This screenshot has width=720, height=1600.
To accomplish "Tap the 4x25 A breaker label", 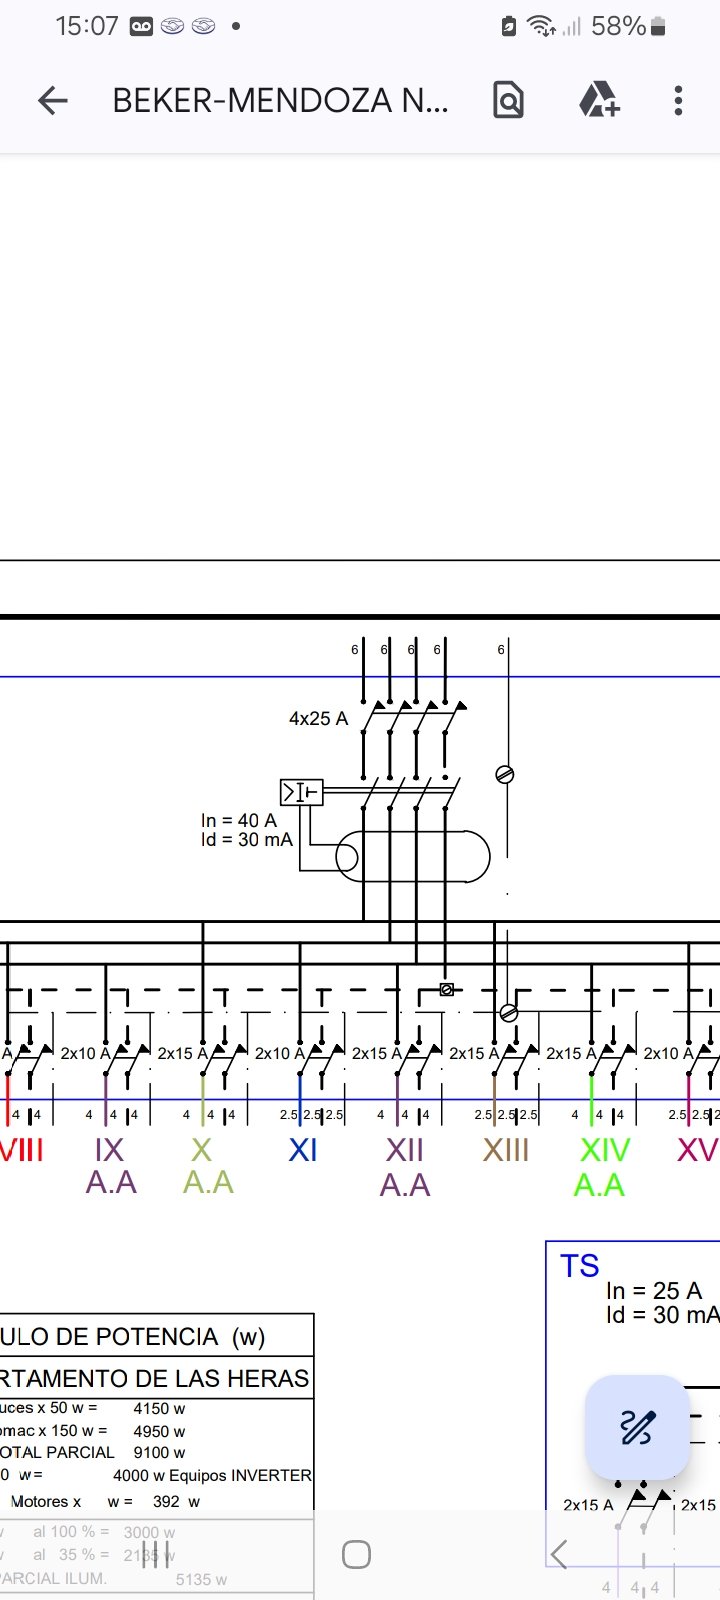I will [x=318, y=718].
